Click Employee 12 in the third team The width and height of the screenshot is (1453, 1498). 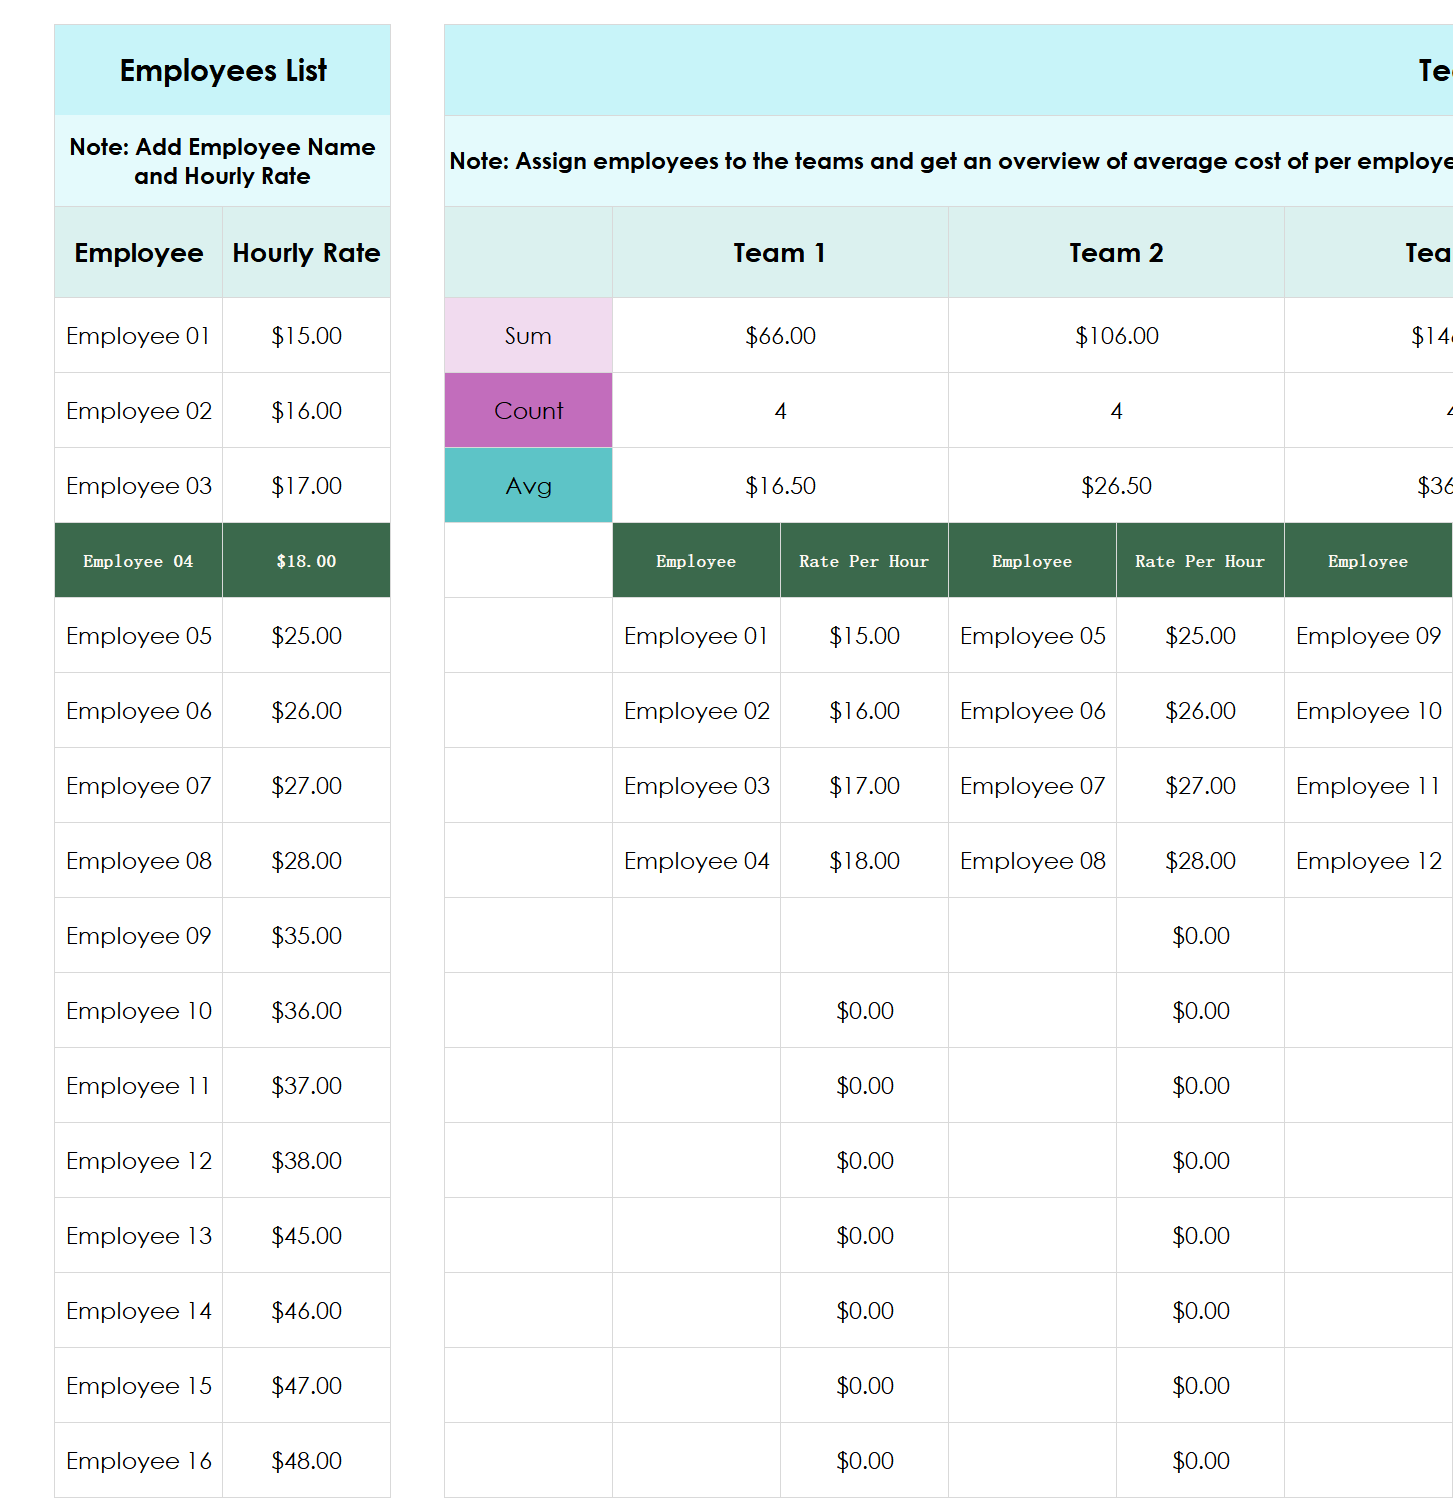pyautogui.click(x=1368, y=860)
